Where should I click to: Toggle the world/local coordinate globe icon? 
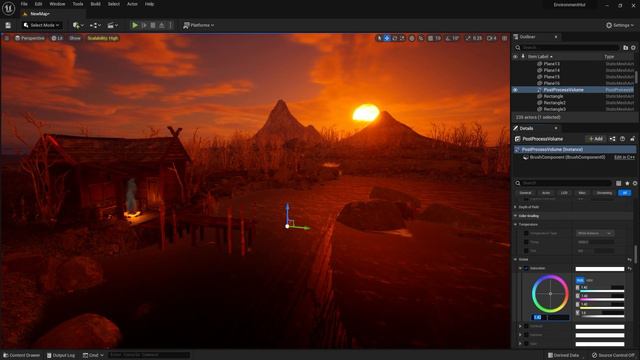(412, 38)
